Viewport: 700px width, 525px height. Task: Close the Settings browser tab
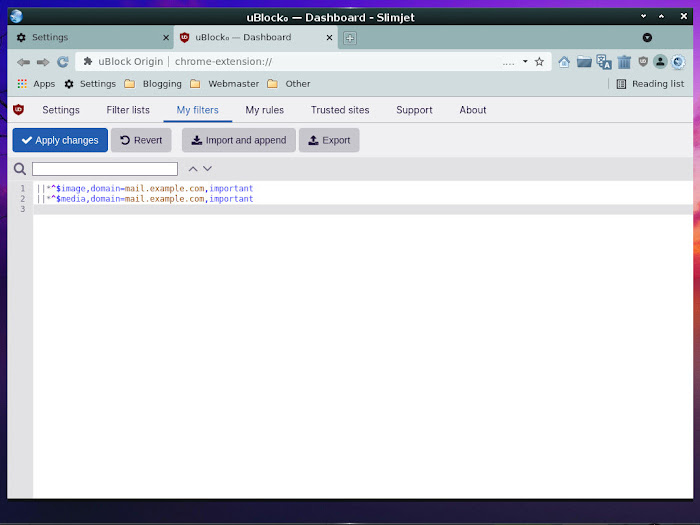click(x=166, y=38)
